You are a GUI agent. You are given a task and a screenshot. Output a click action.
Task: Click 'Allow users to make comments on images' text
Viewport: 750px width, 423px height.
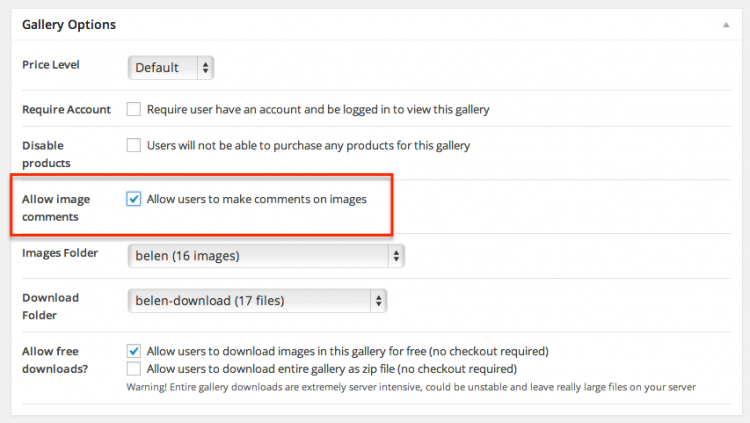point(257,199)
